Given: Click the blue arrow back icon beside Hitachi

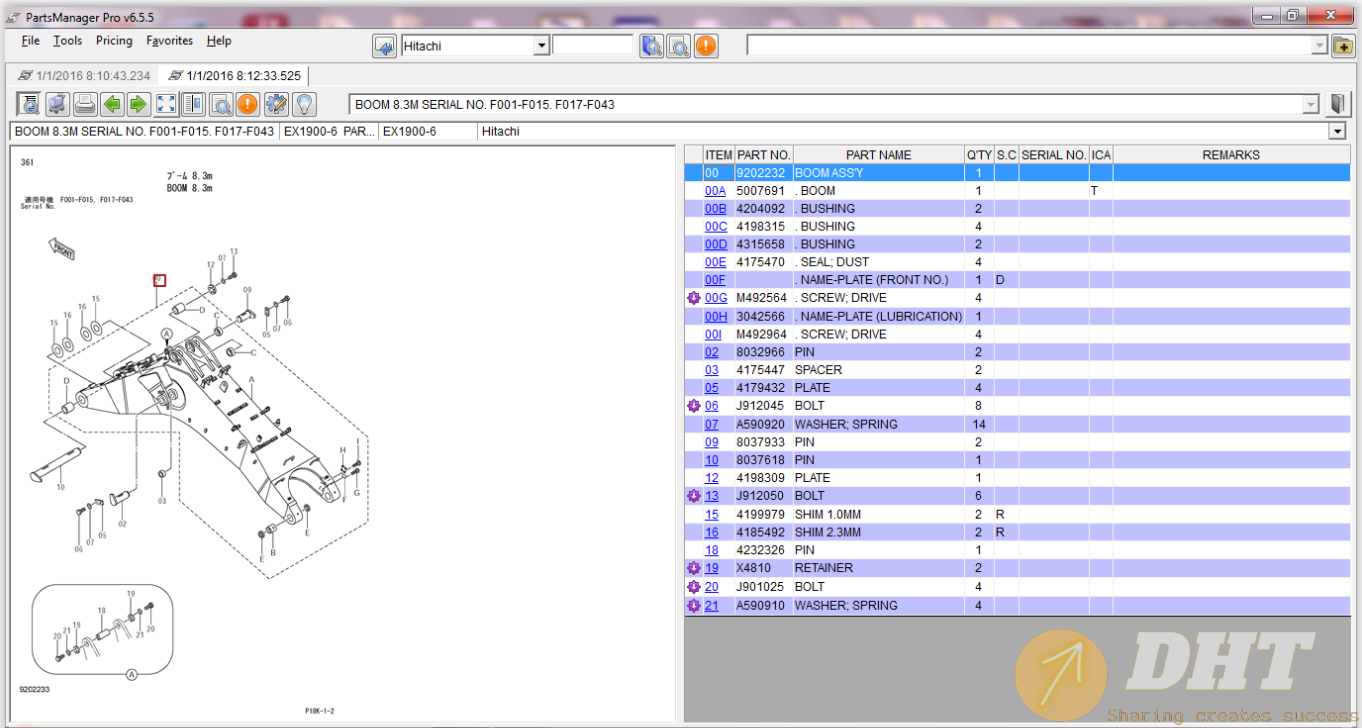Looking at the screenshot, I should point(384,46).
